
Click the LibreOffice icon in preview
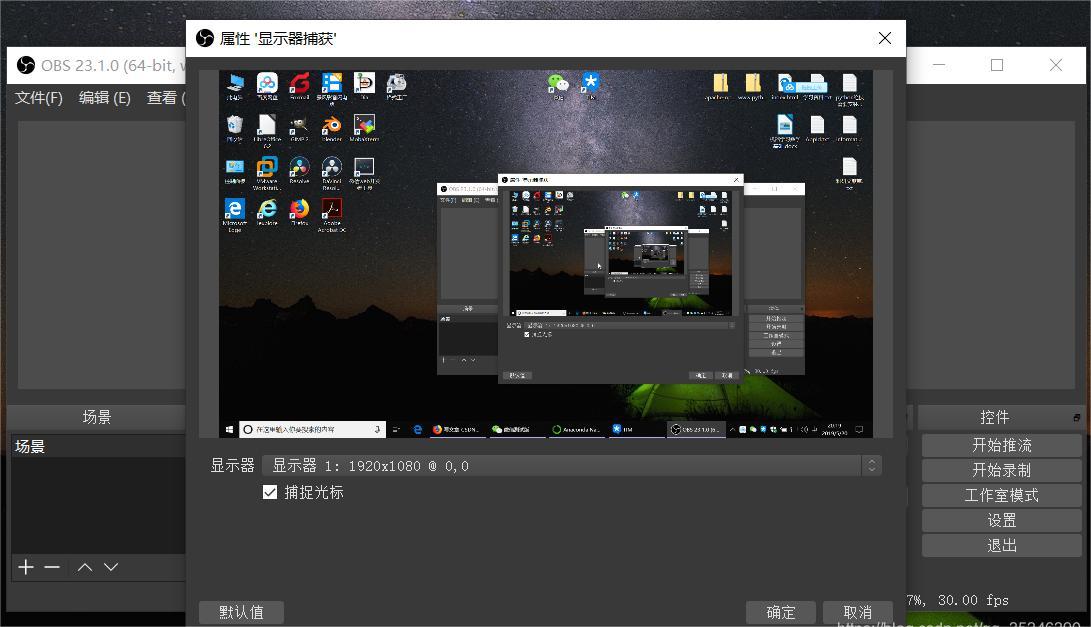267,131
